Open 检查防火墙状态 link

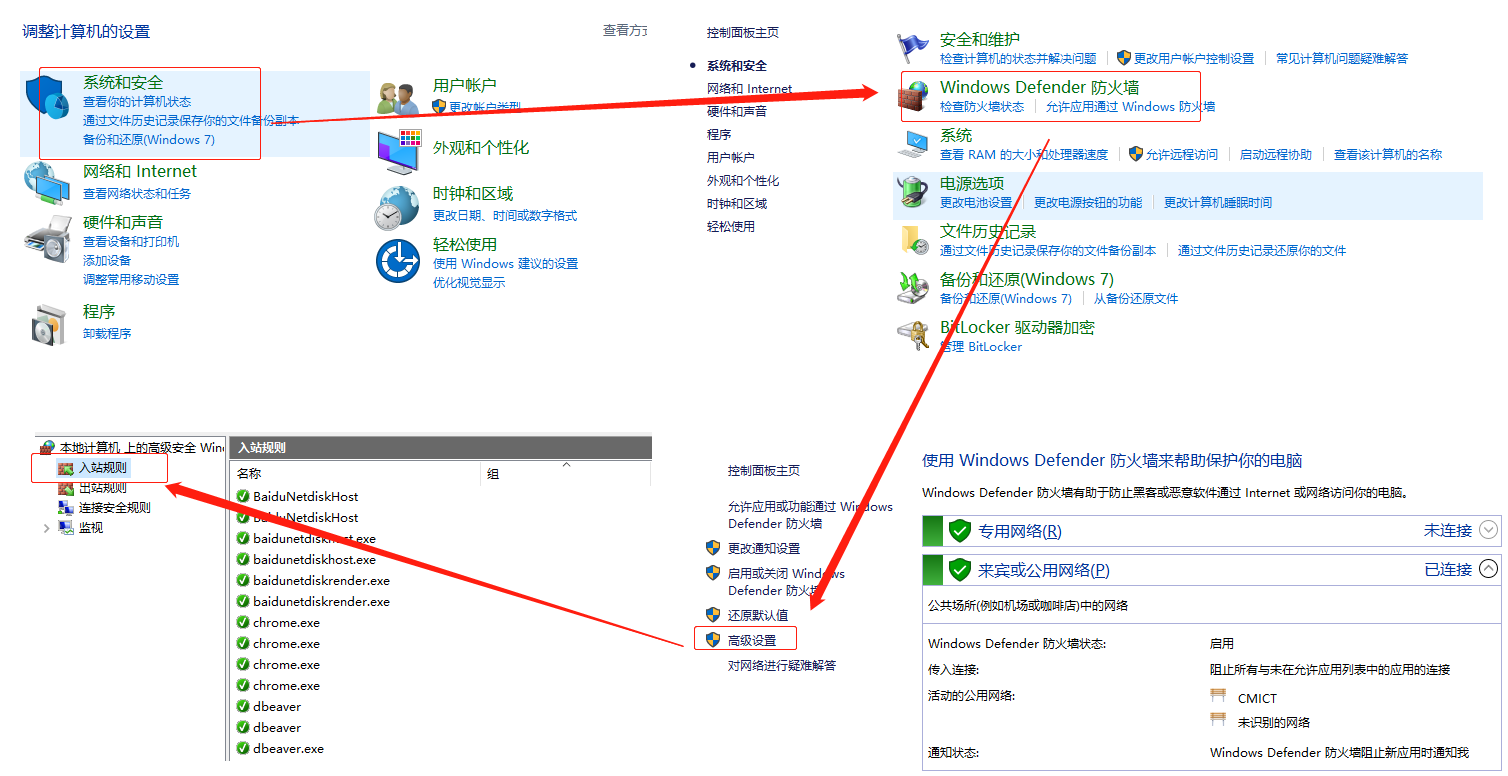tap(982, 106)
